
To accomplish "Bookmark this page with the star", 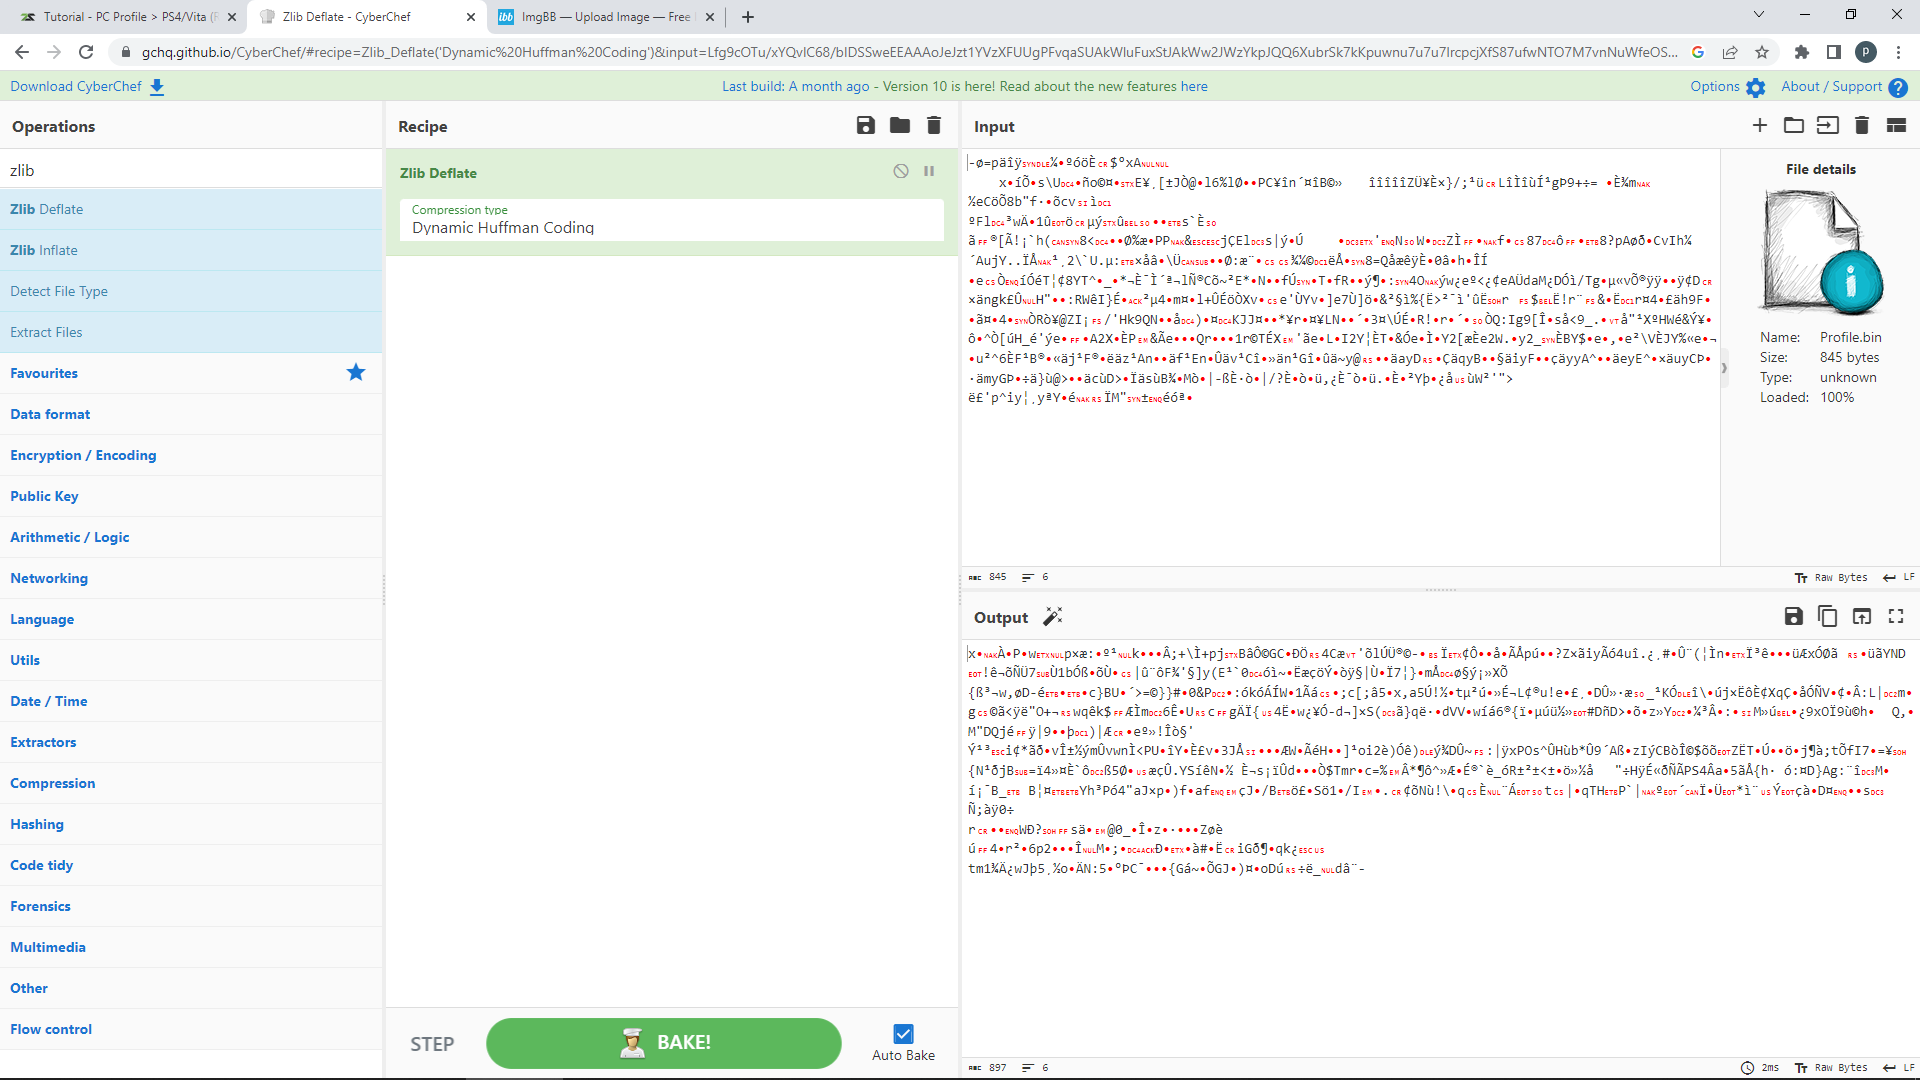I will 1762,52.
